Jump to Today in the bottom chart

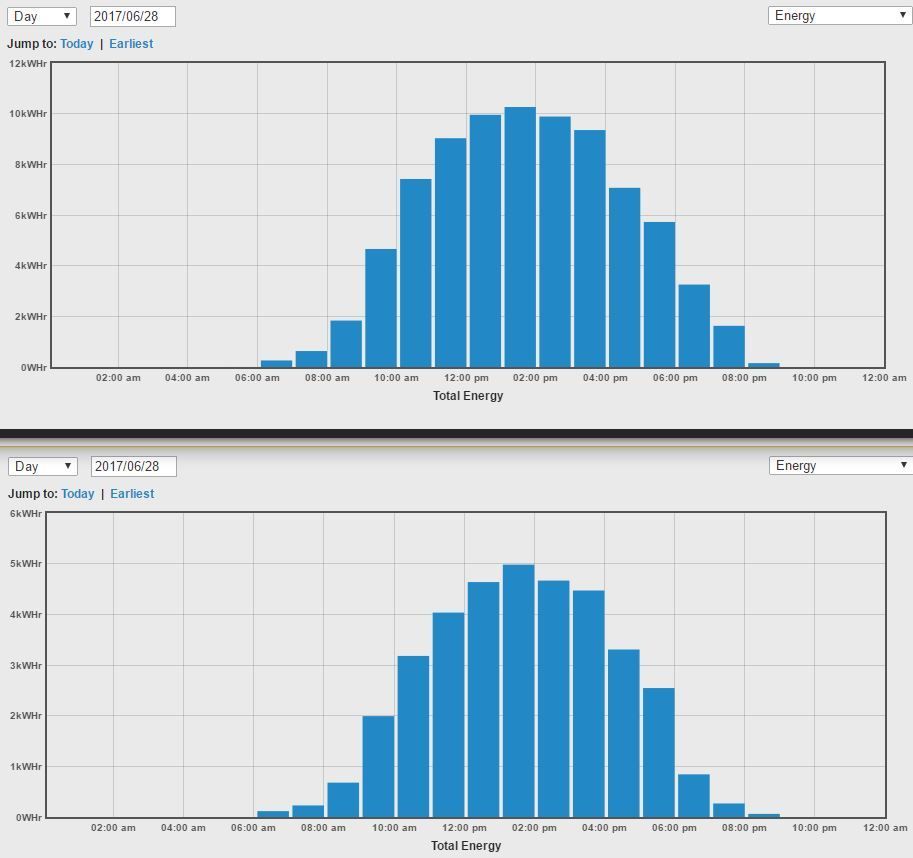(77, 494)
